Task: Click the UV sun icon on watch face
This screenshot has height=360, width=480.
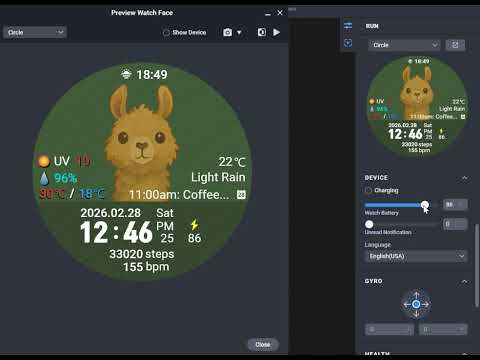Action: point(44,161)
